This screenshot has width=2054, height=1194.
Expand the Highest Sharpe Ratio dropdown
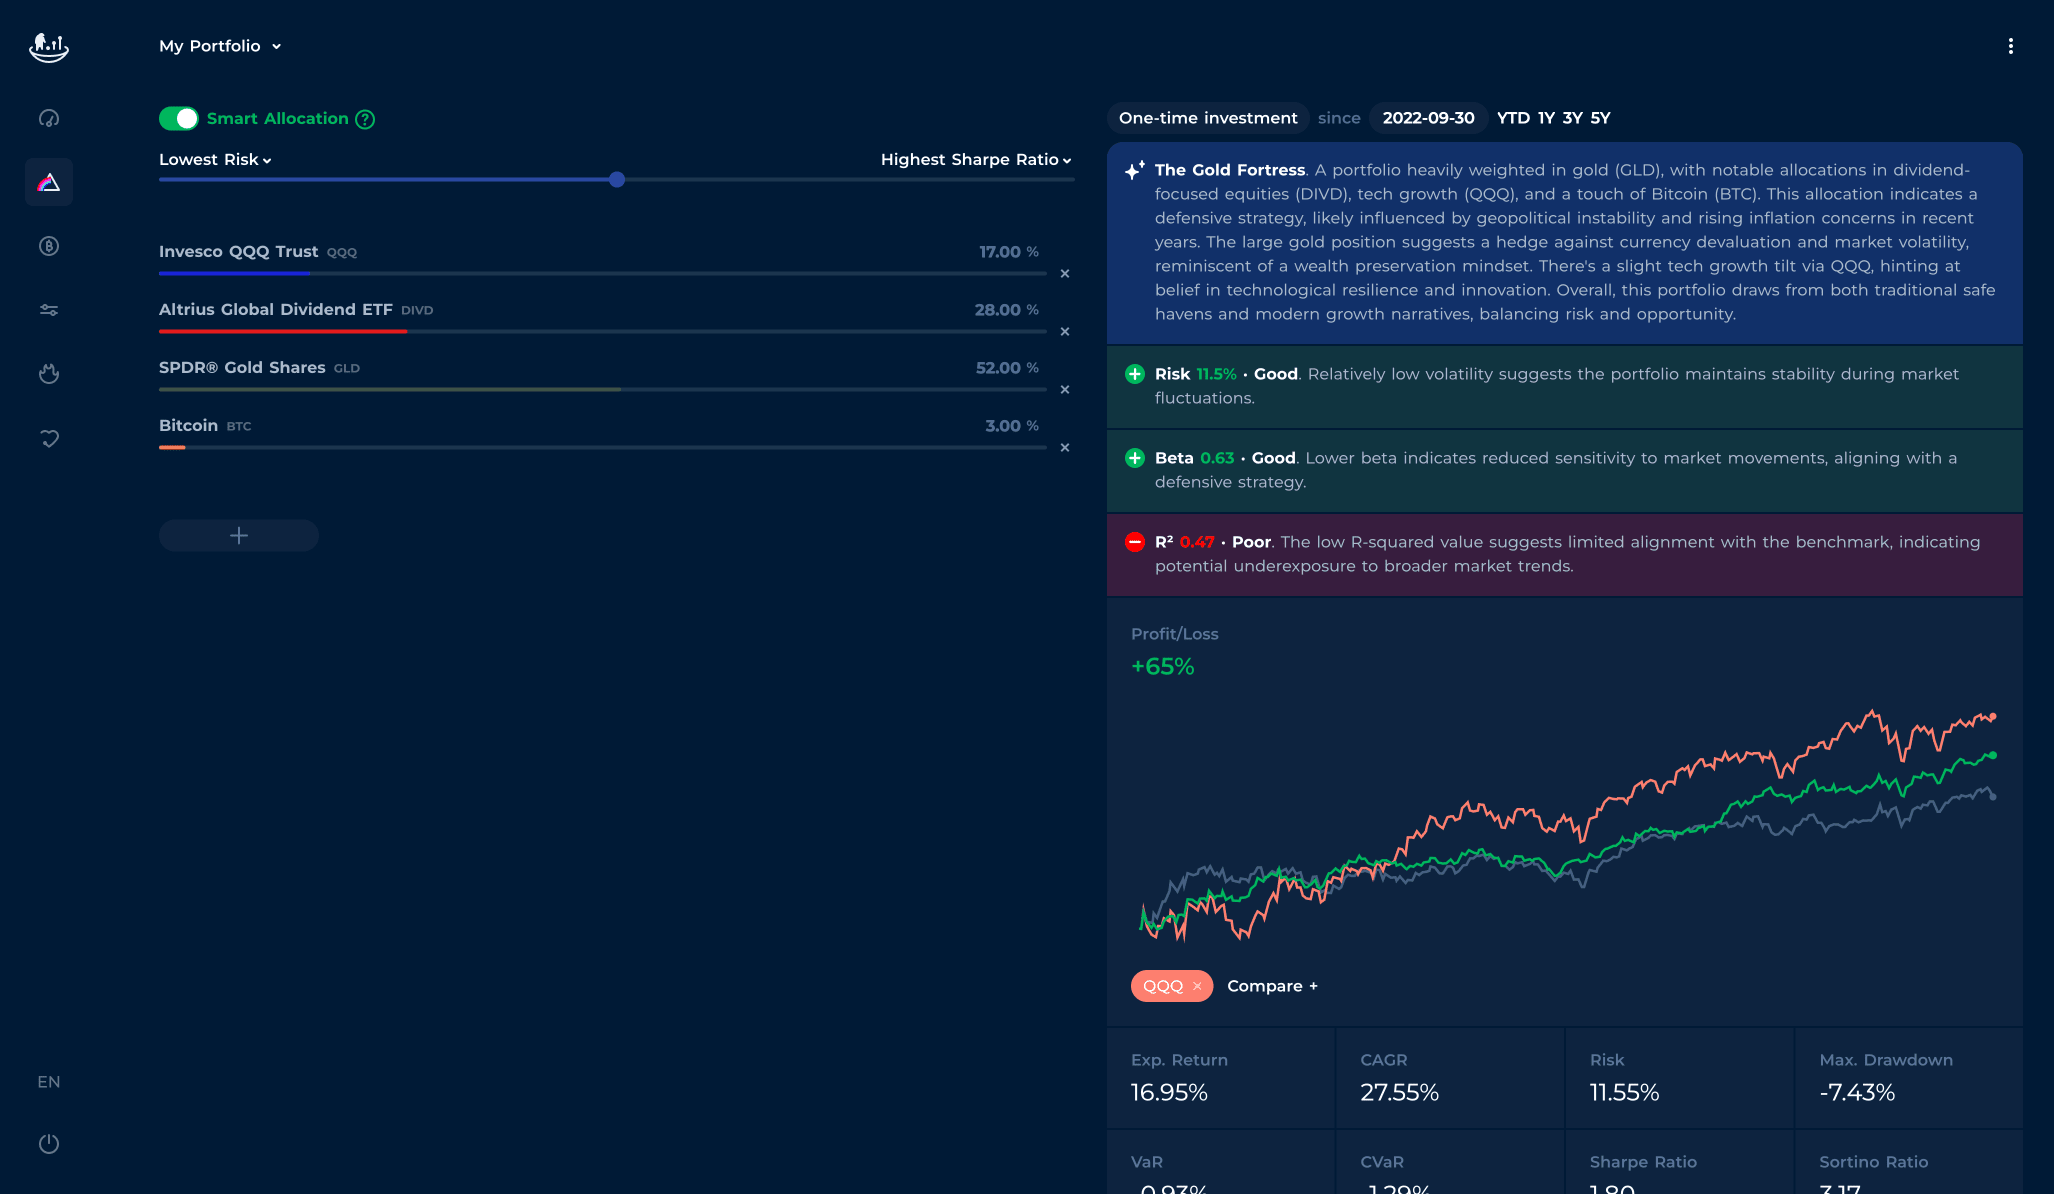tap(976, 160)
